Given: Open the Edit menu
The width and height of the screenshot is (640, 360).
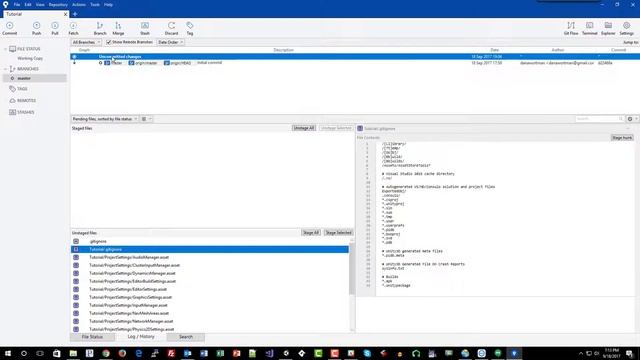Looking at the screenshot, I should click(x=28, y=4).
